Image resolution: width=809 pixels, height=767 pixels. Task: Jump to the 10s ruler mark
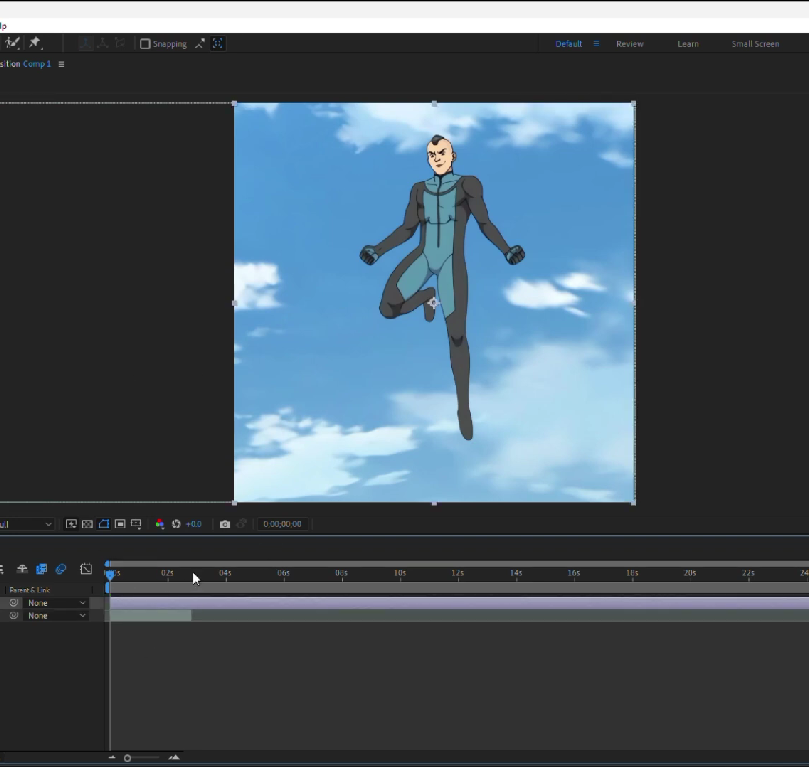pos(400,573)
